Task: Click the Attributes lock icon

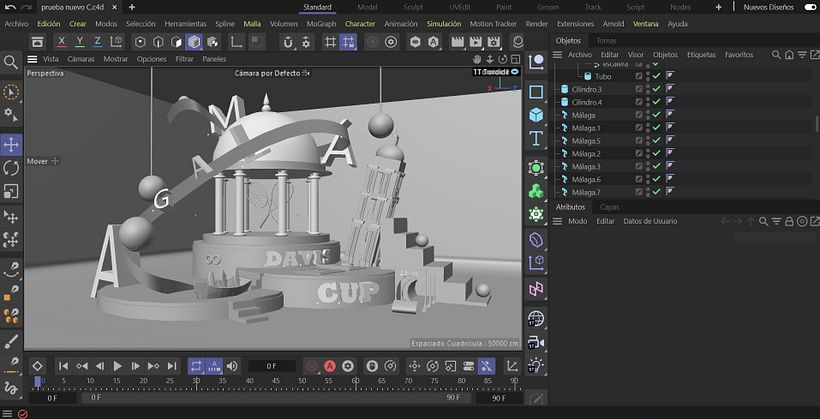Action: [789, 222]
